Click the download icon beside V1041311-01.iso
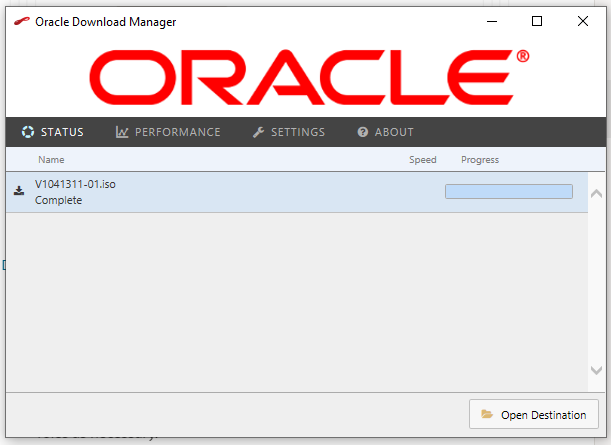 19,191
